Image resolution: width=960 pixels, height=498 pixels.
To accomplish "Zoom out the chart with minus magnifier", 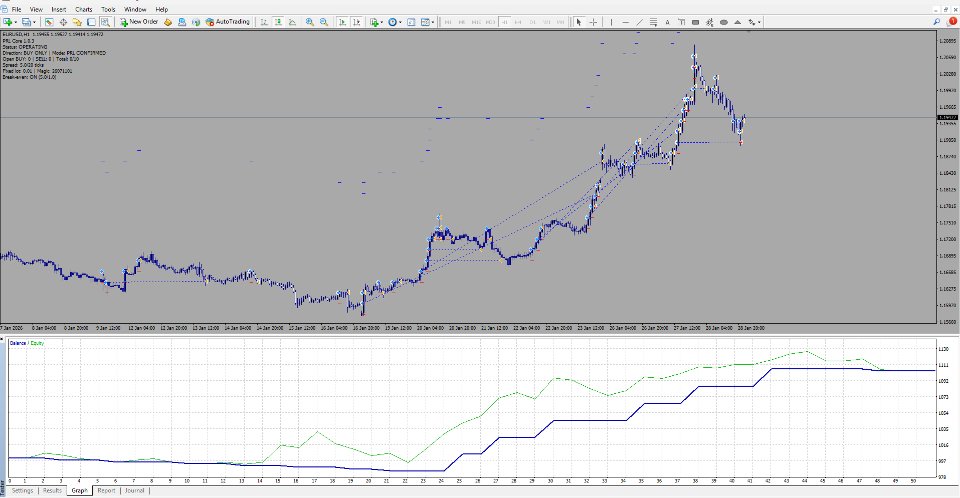I will [x=324, y=22].
